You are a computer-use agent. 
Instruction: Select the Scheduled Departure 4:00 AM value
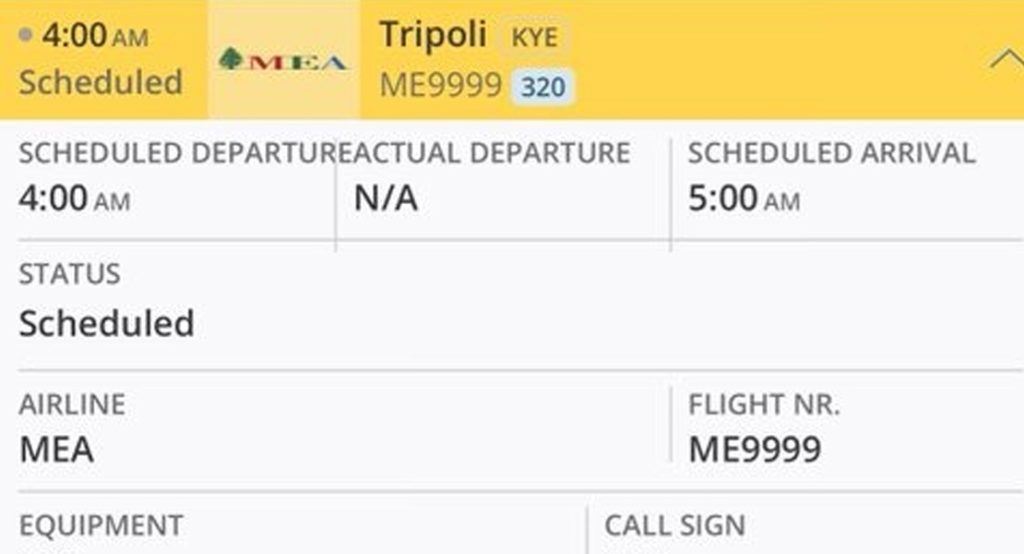74,199
